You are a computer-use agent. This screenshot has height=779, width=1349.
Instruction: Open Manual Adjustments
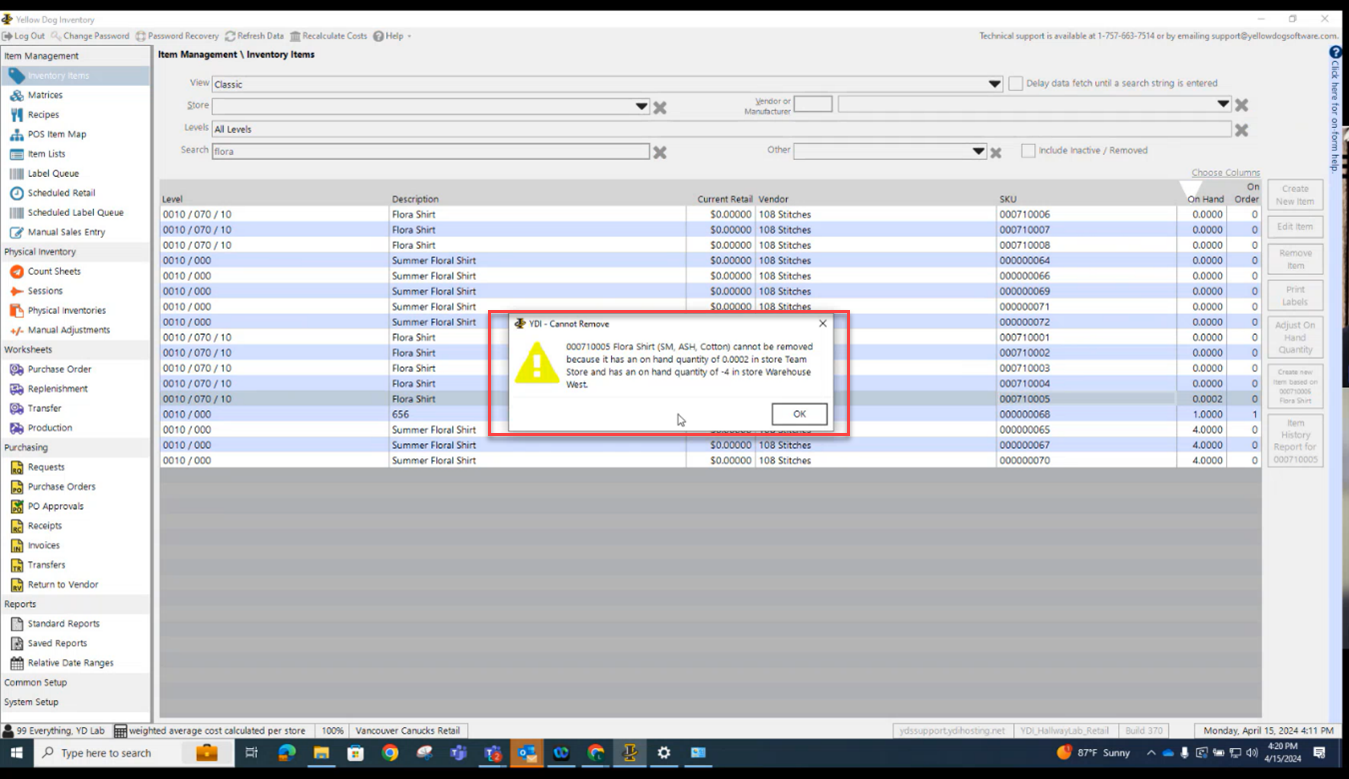(x=68, y=330)
